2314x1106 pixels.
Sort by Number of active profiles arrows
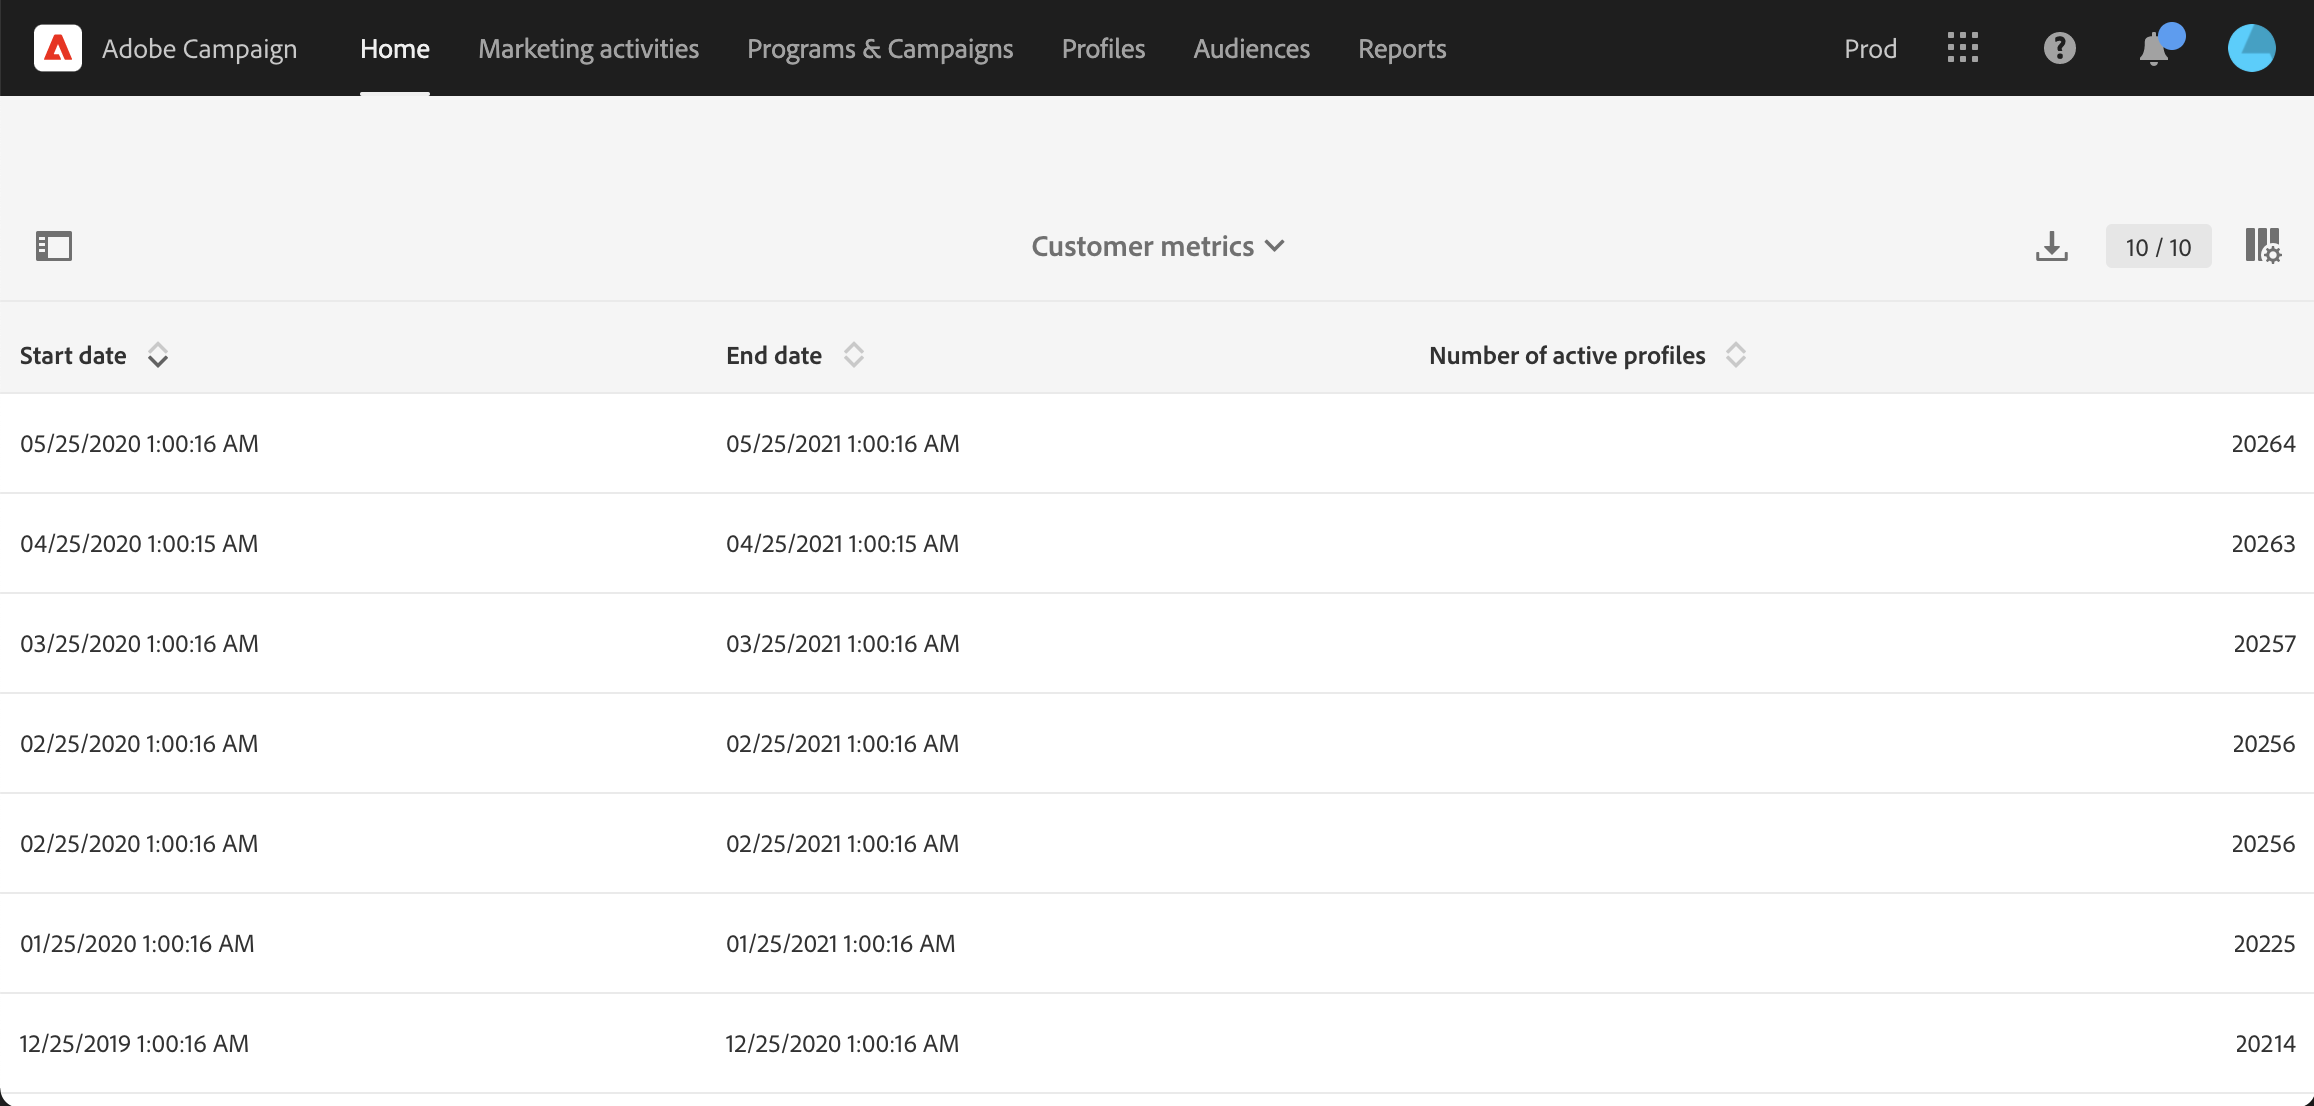(1736, 355)
